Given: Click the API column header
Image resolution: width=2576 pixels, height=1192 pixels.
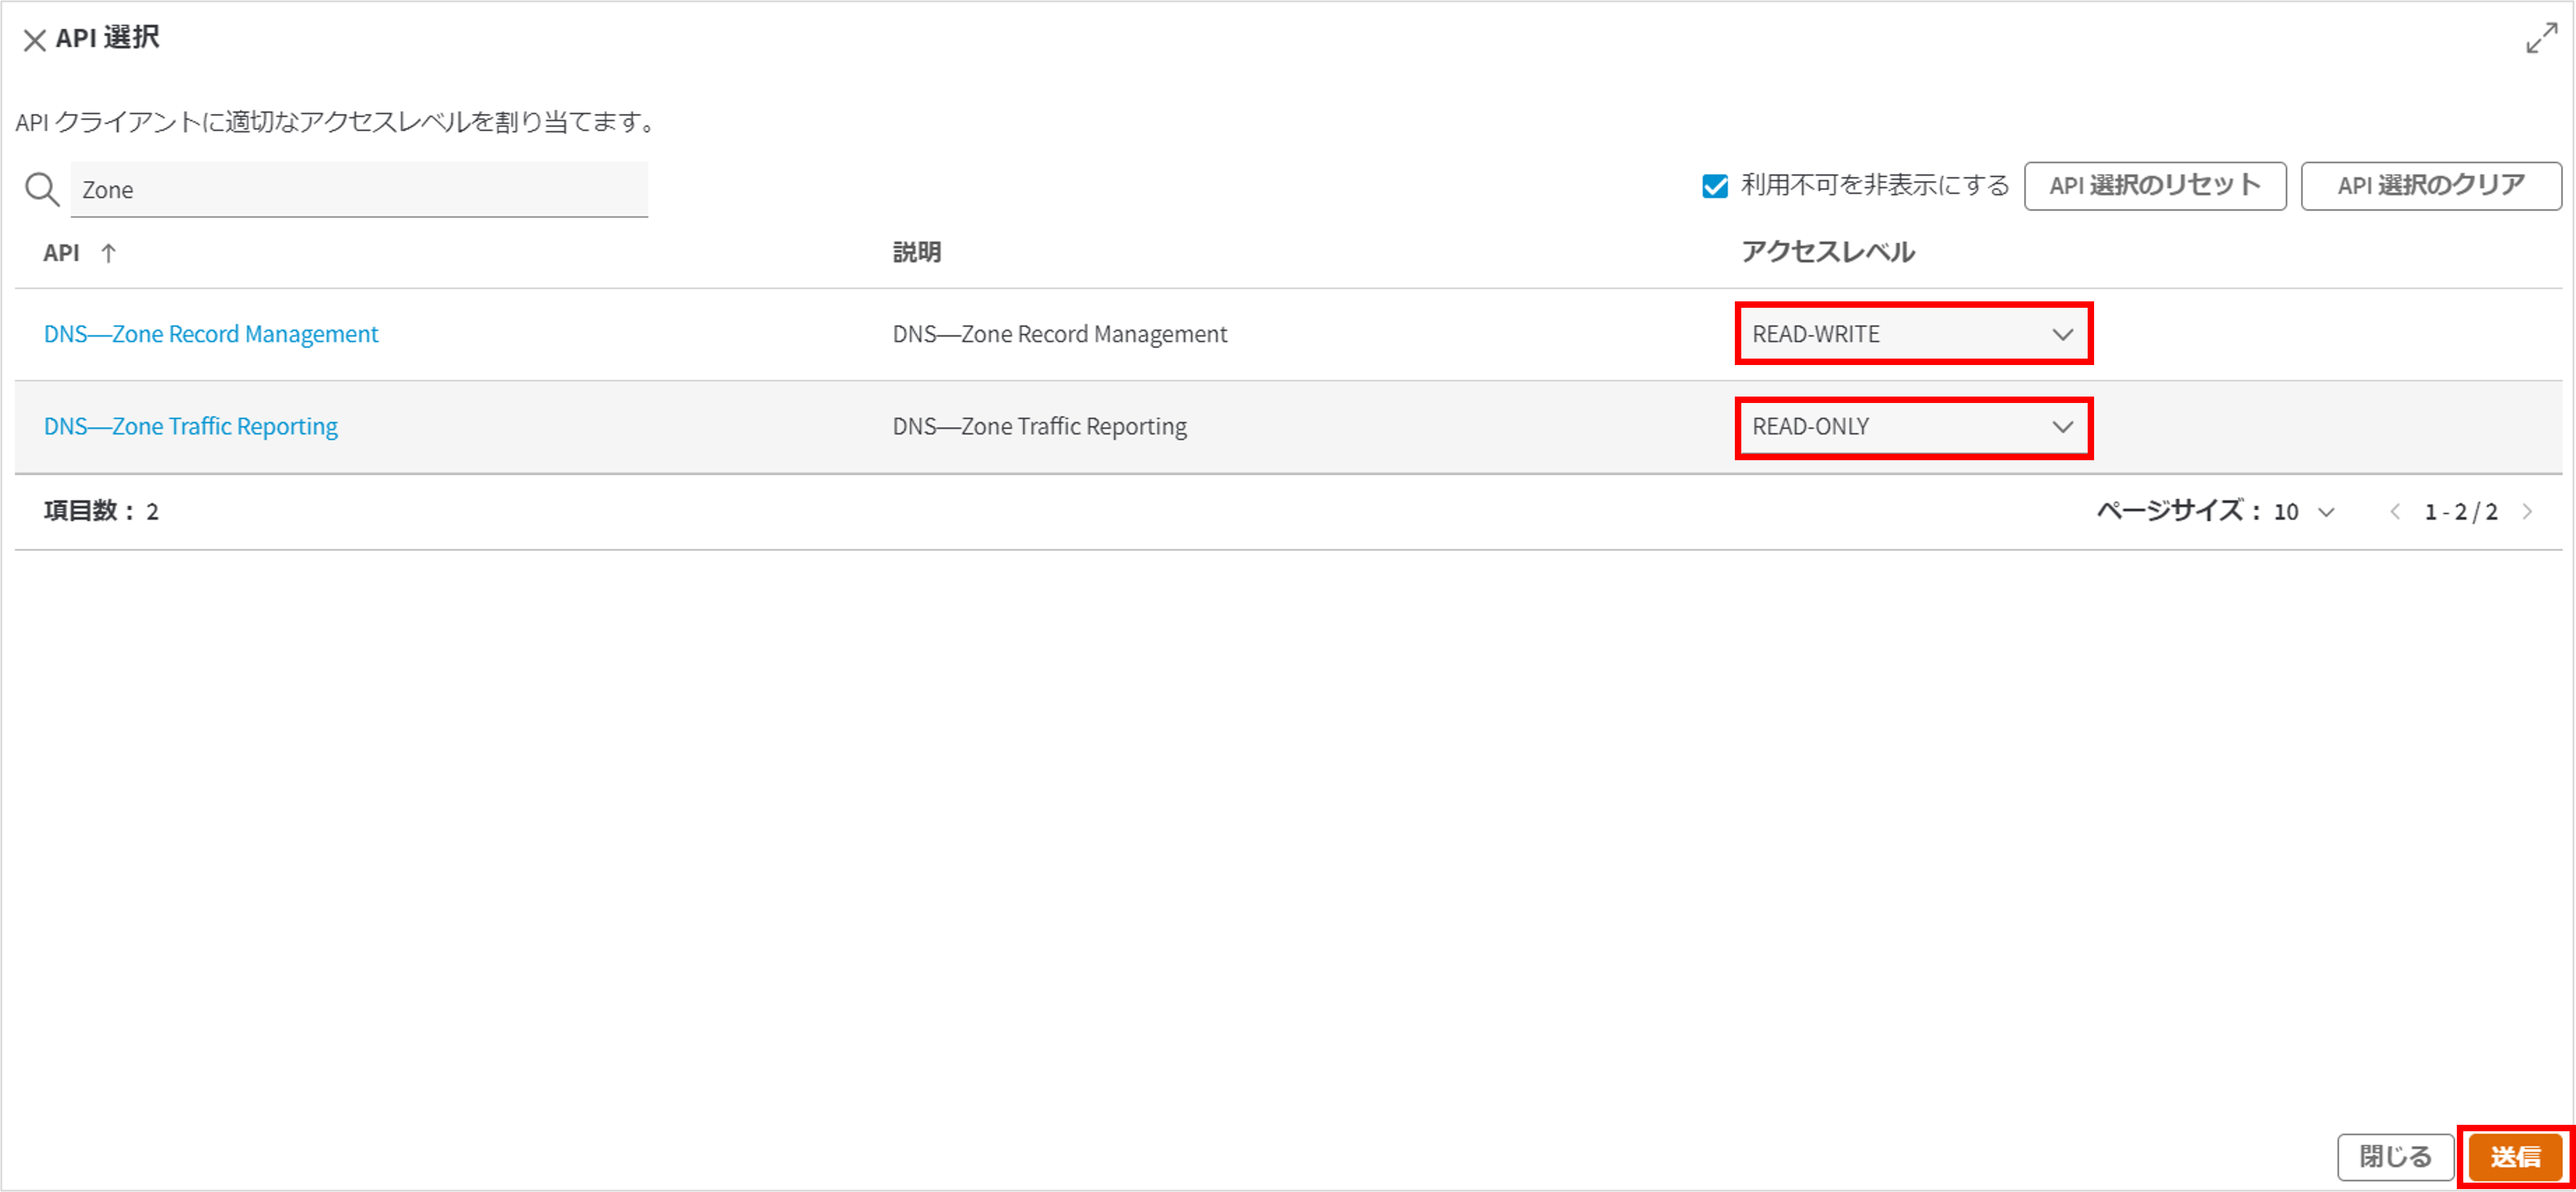Looking at the screenshot, I should point(61,253).
